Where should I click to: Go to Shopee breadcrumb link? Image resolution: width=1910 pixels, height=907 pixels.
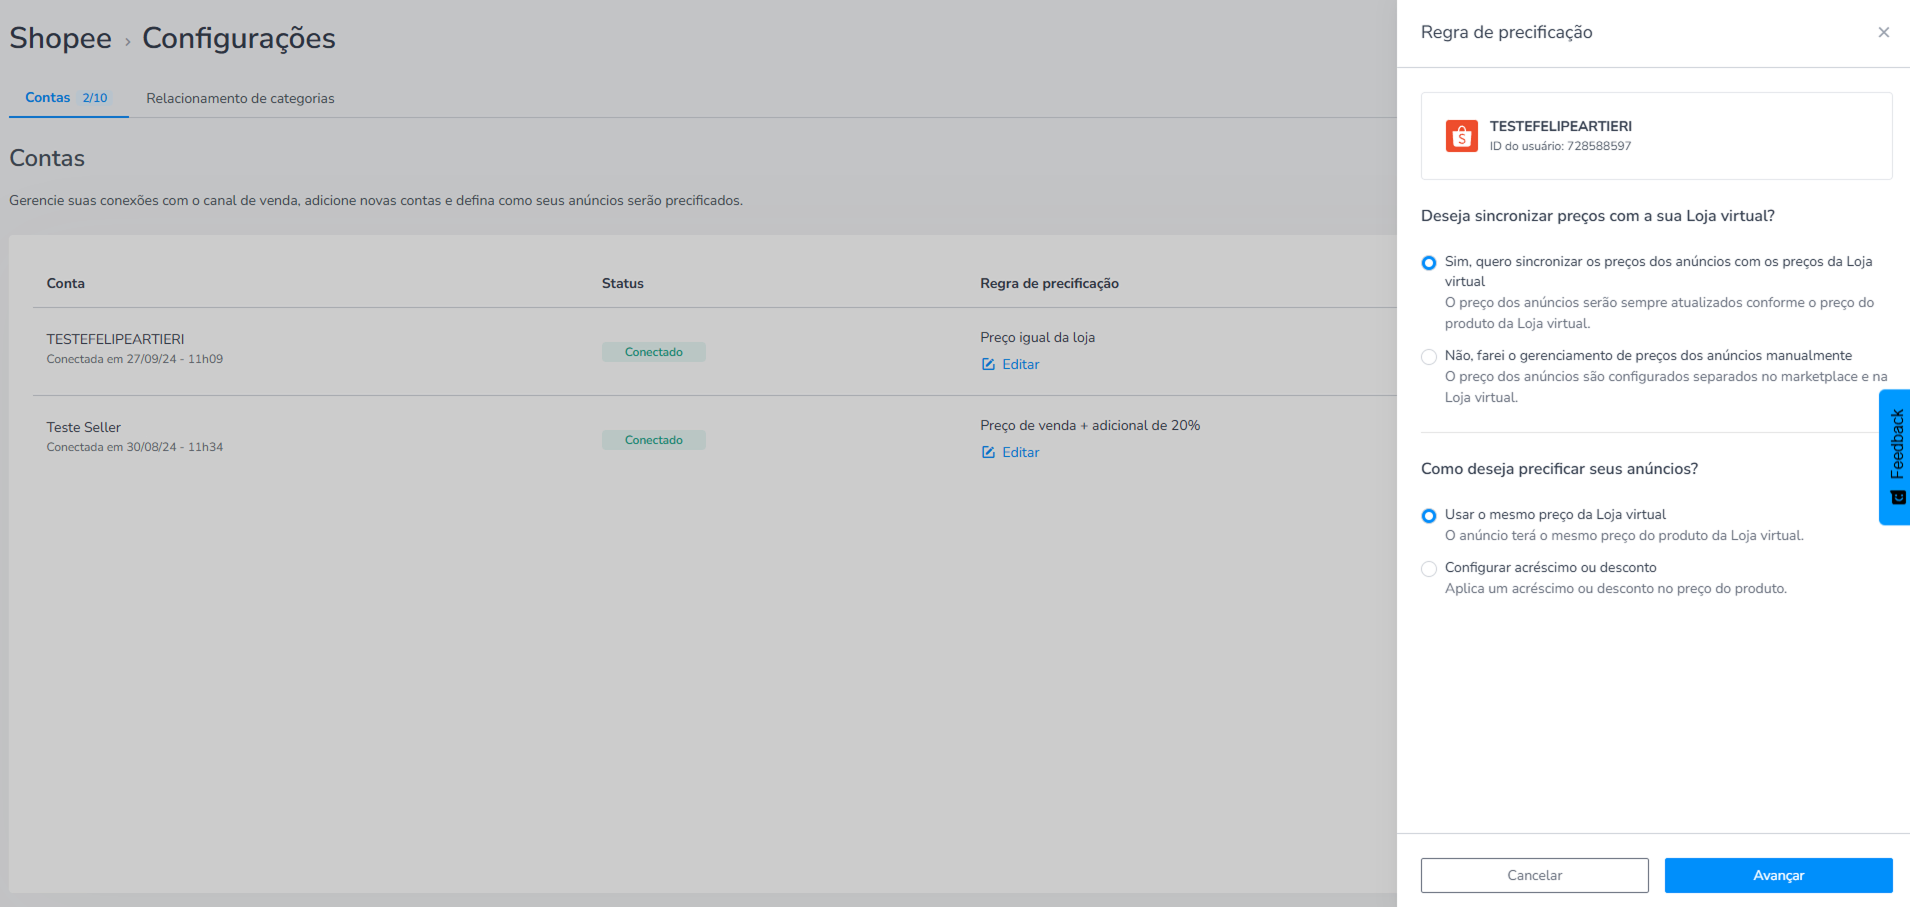[x=60, y=38]
